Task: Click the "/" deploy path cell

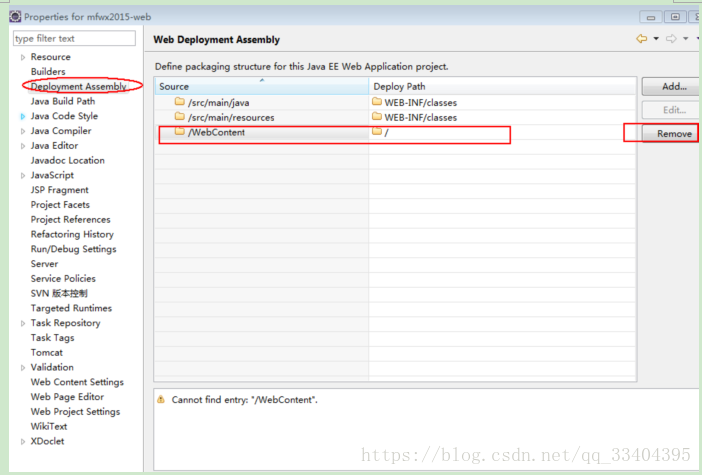Action: 502,132
